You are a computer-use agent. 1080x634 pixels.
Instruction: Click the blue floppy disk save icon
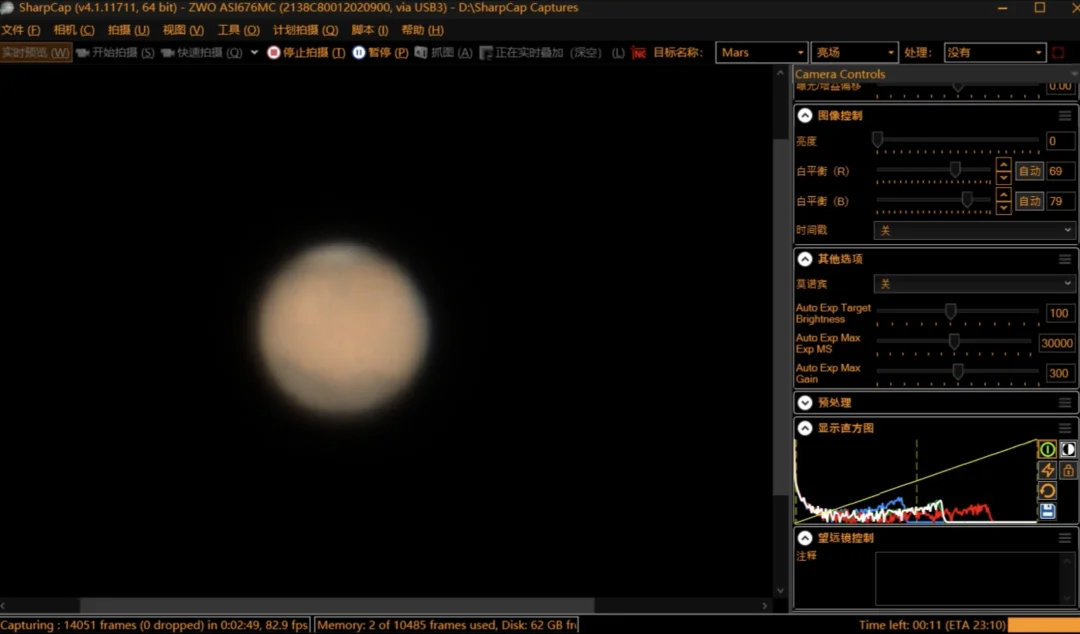click(x=1047, y=511)
